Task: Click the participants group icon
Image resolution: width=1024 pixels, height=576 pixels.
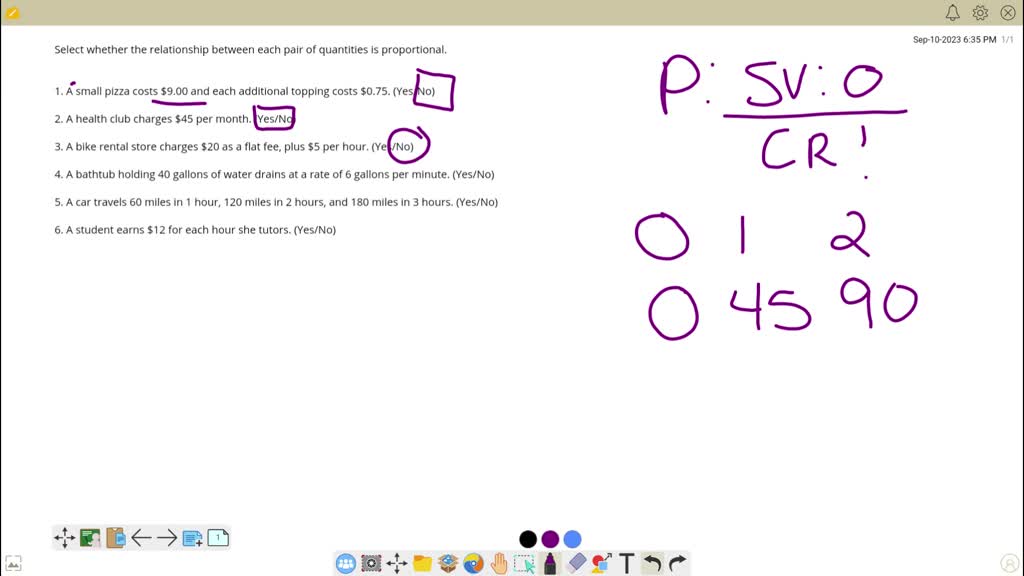Action: [x=344, y=563]
